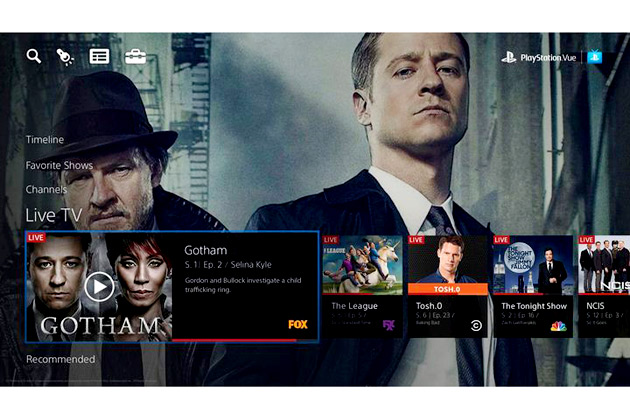
Task: Open The League show thumbnail
Action: [362, 265]
